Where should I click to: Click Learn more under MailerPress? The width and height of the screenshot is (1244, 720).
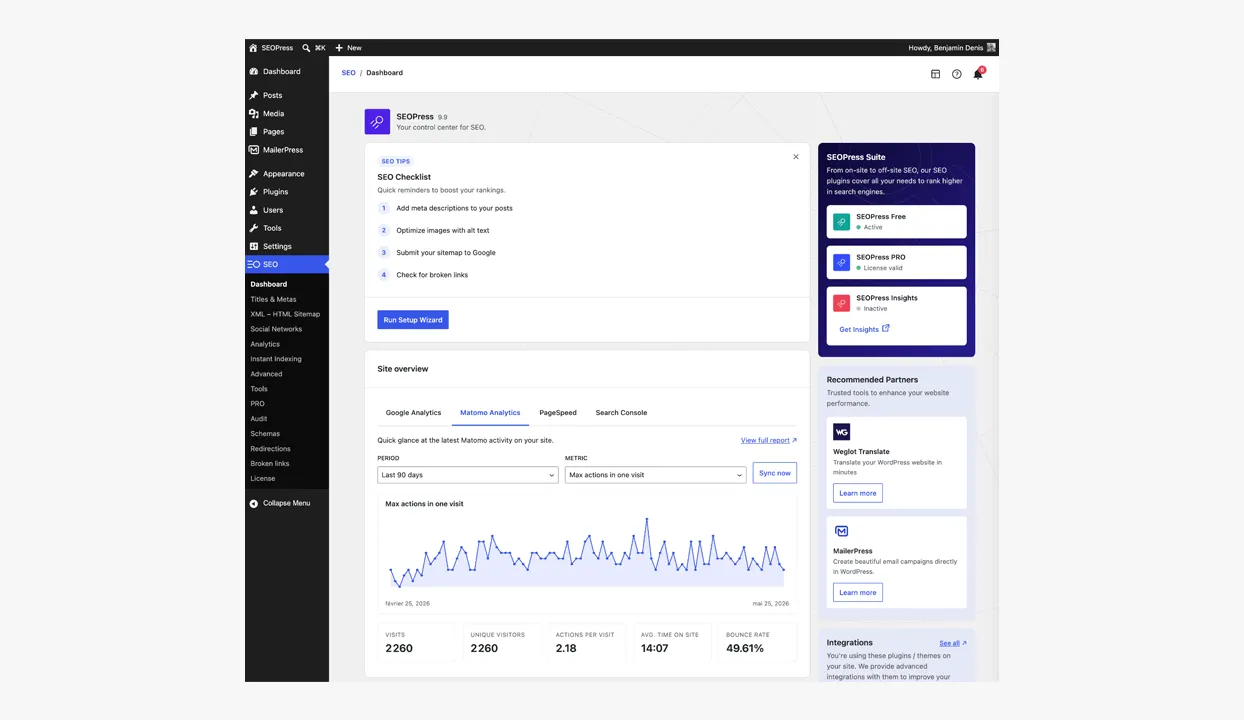pyautogui.click(x=858, y=592)
